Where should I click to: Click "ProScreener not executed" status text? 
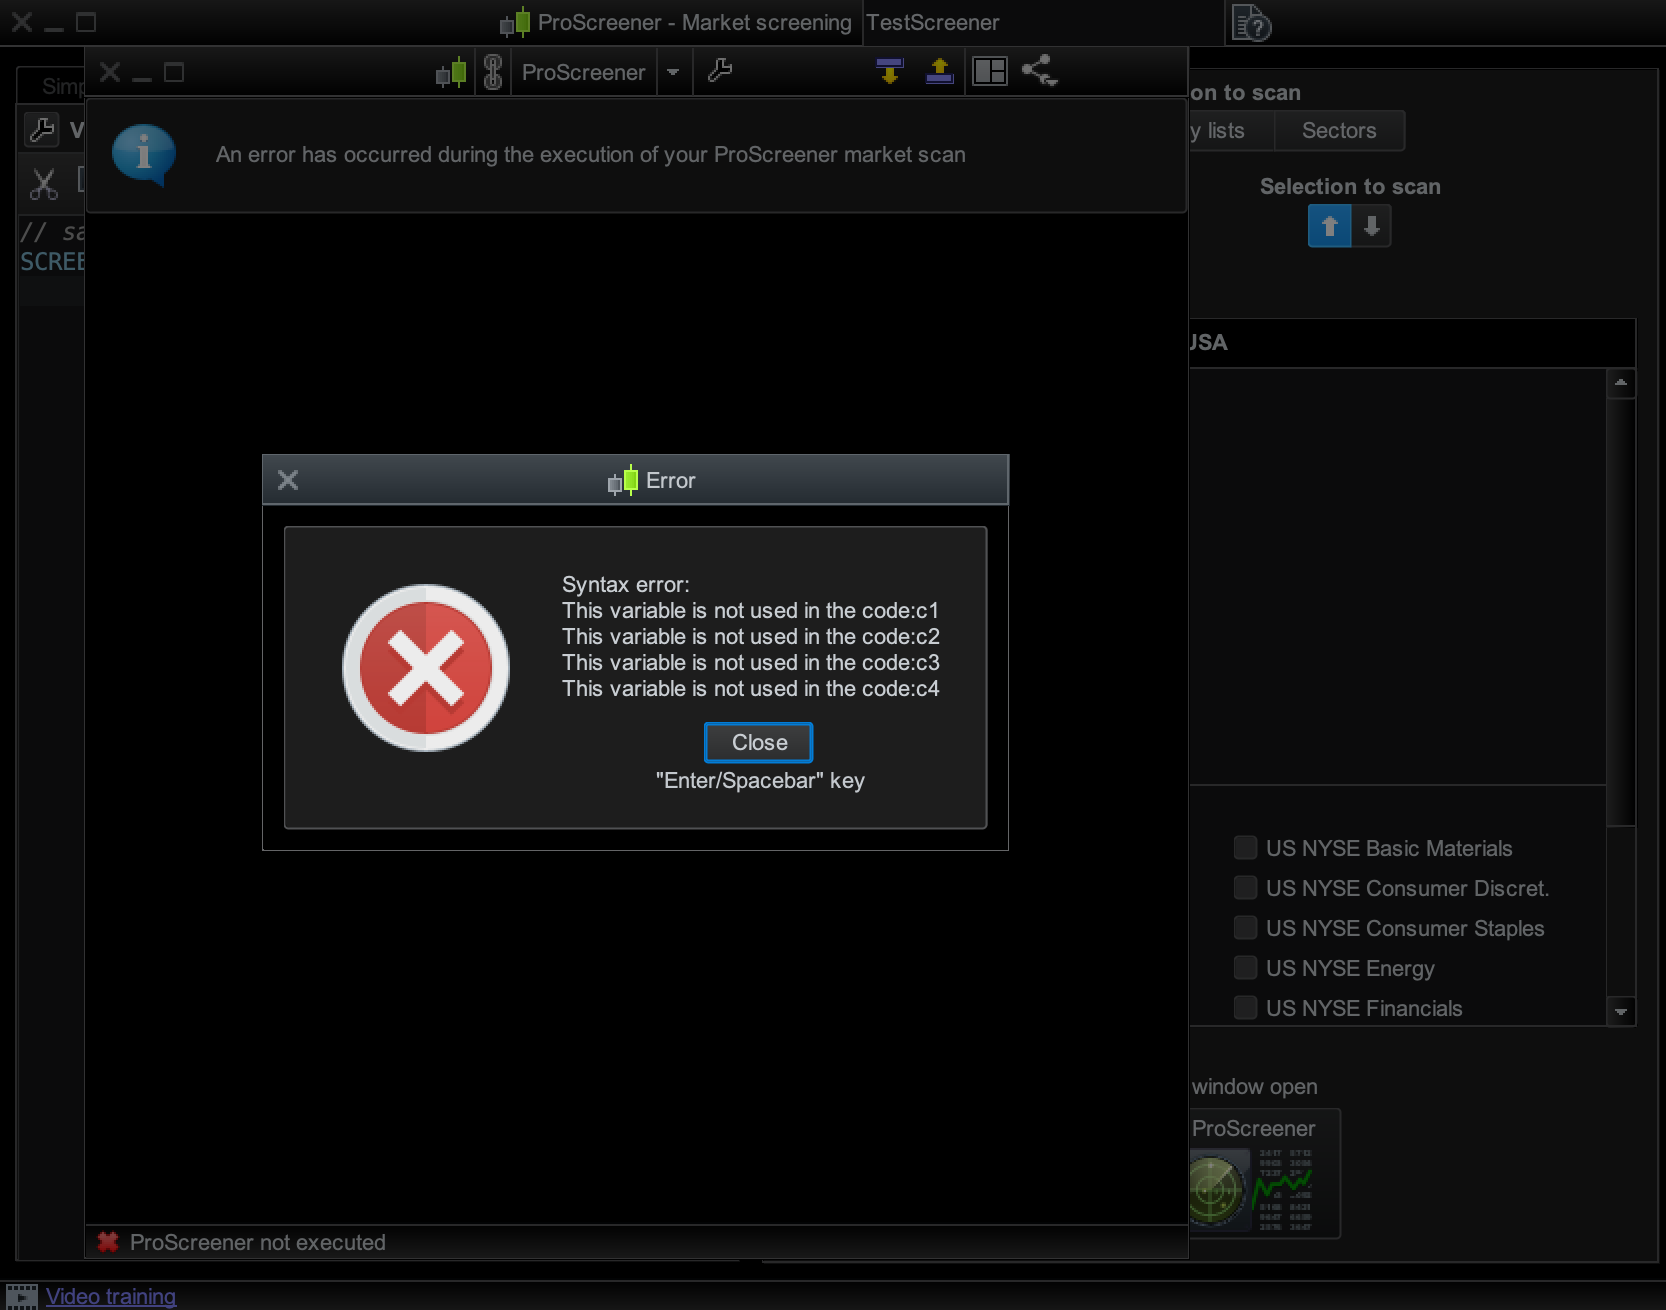[x=257, y=1242]
